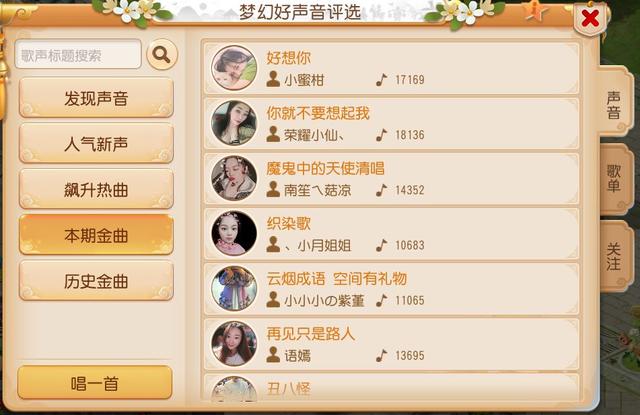Viewport: 640px width, 415px height.
Task: Click the music note icon beside 17169
Action: coord(381,80)
